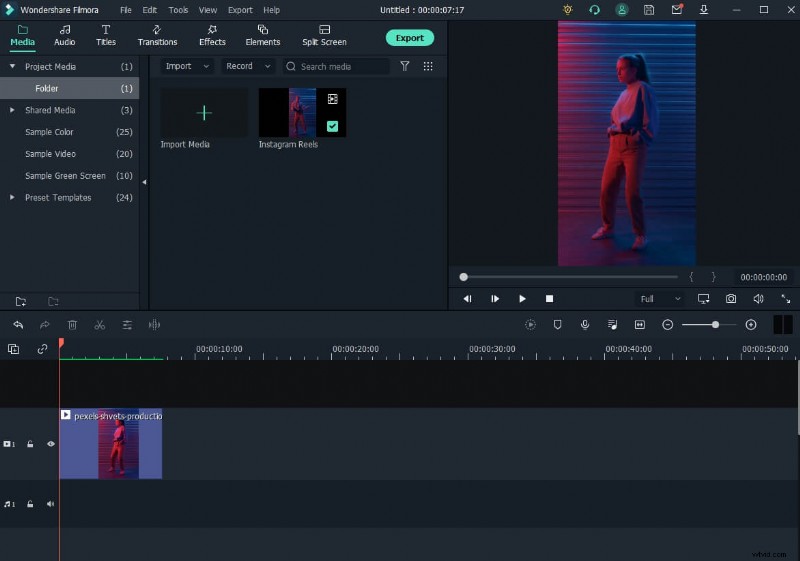
Task: Stop the preview playback
Action: (549, 299)
